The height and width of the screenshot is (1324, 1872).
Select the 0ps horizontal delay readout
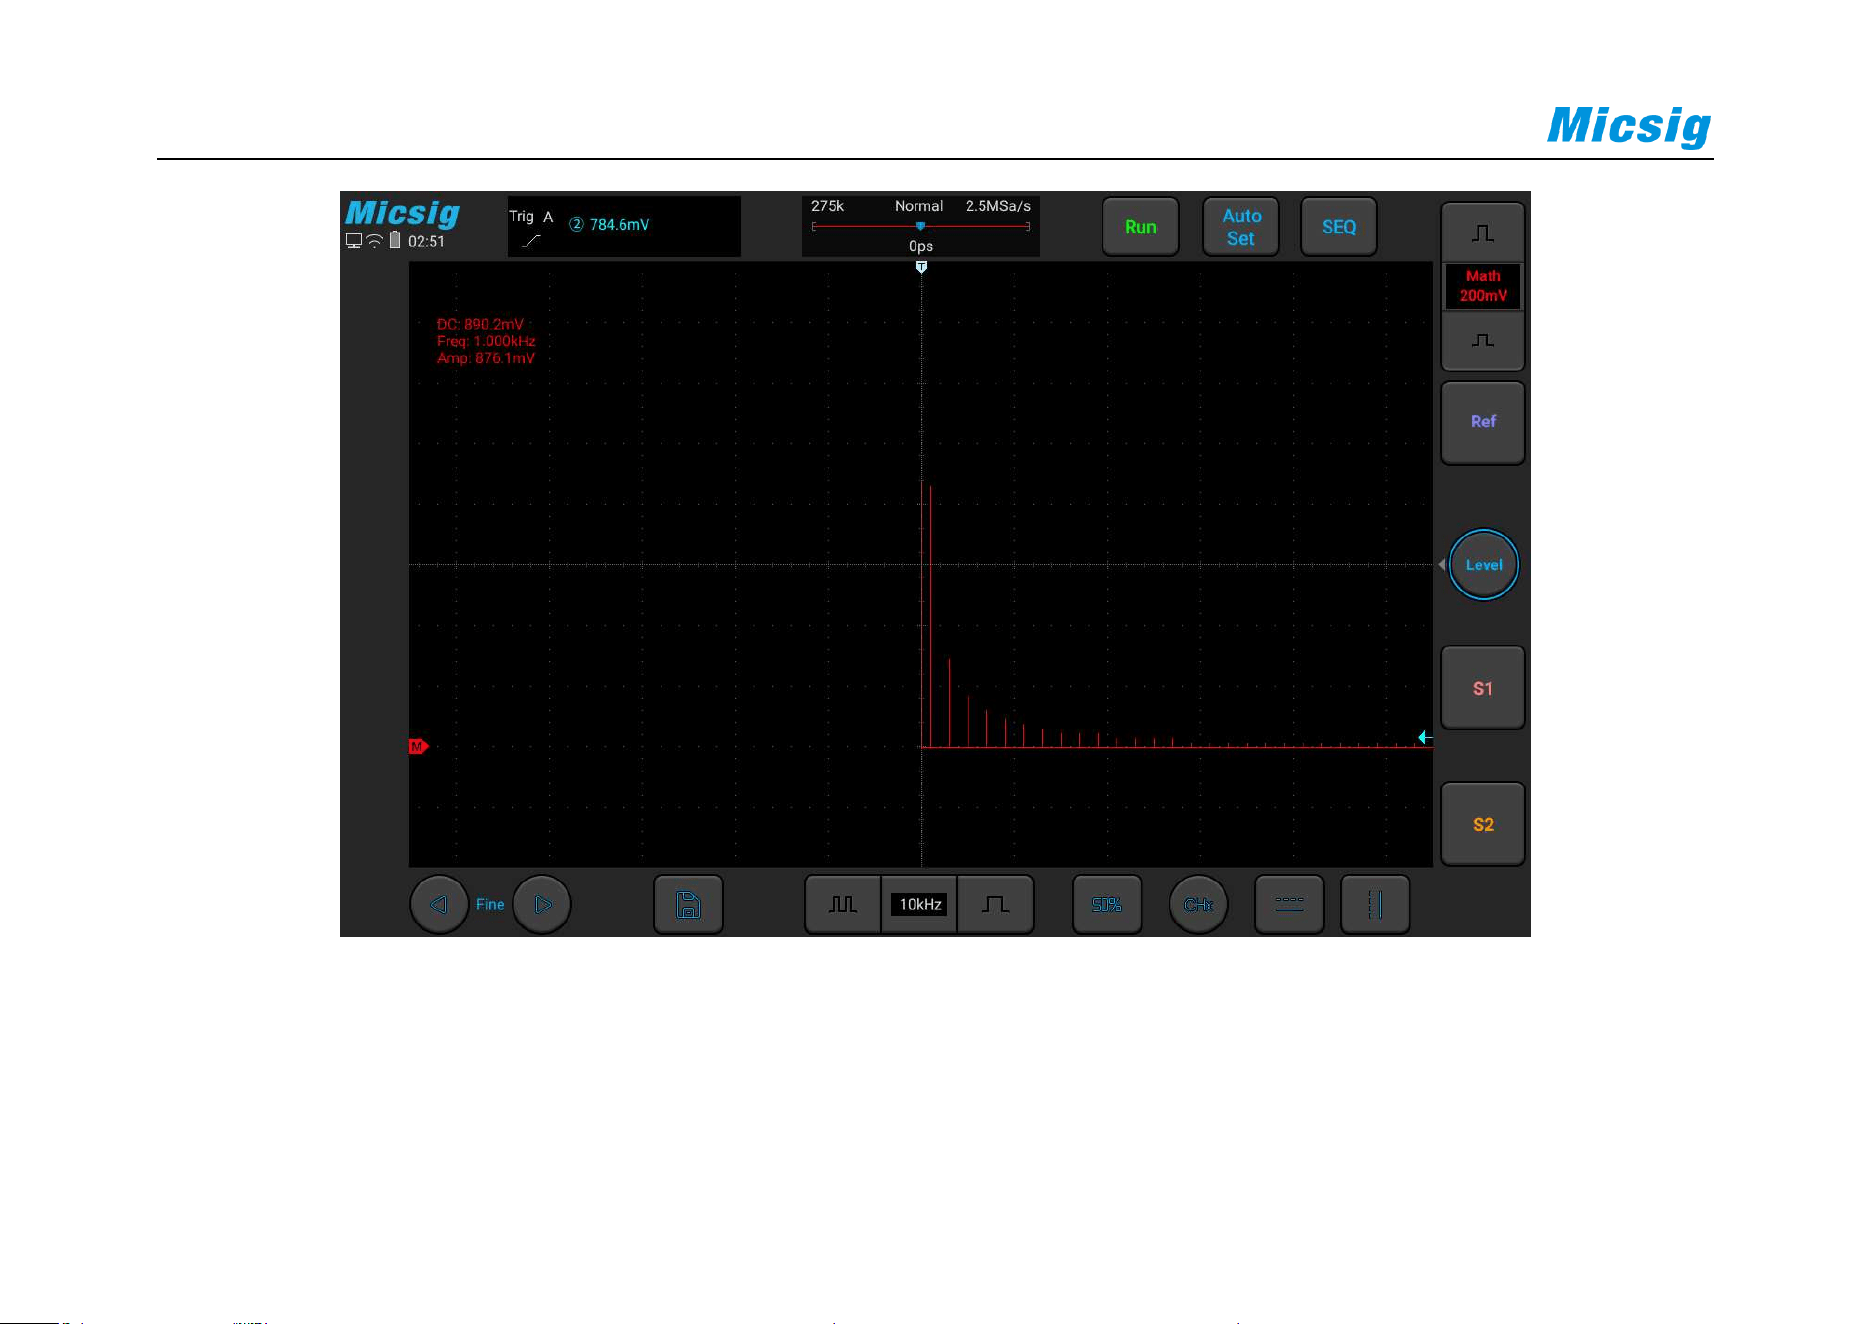(920, 246)
